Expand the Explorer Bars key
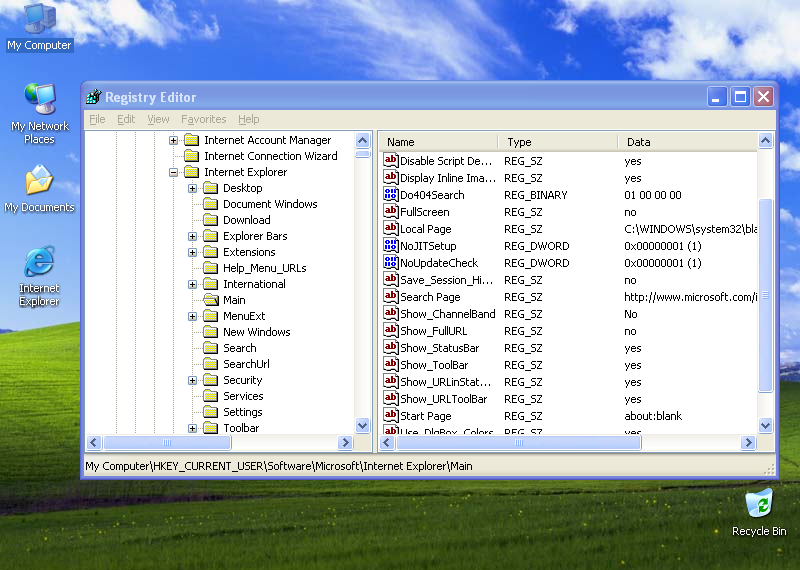 [192, 236]
